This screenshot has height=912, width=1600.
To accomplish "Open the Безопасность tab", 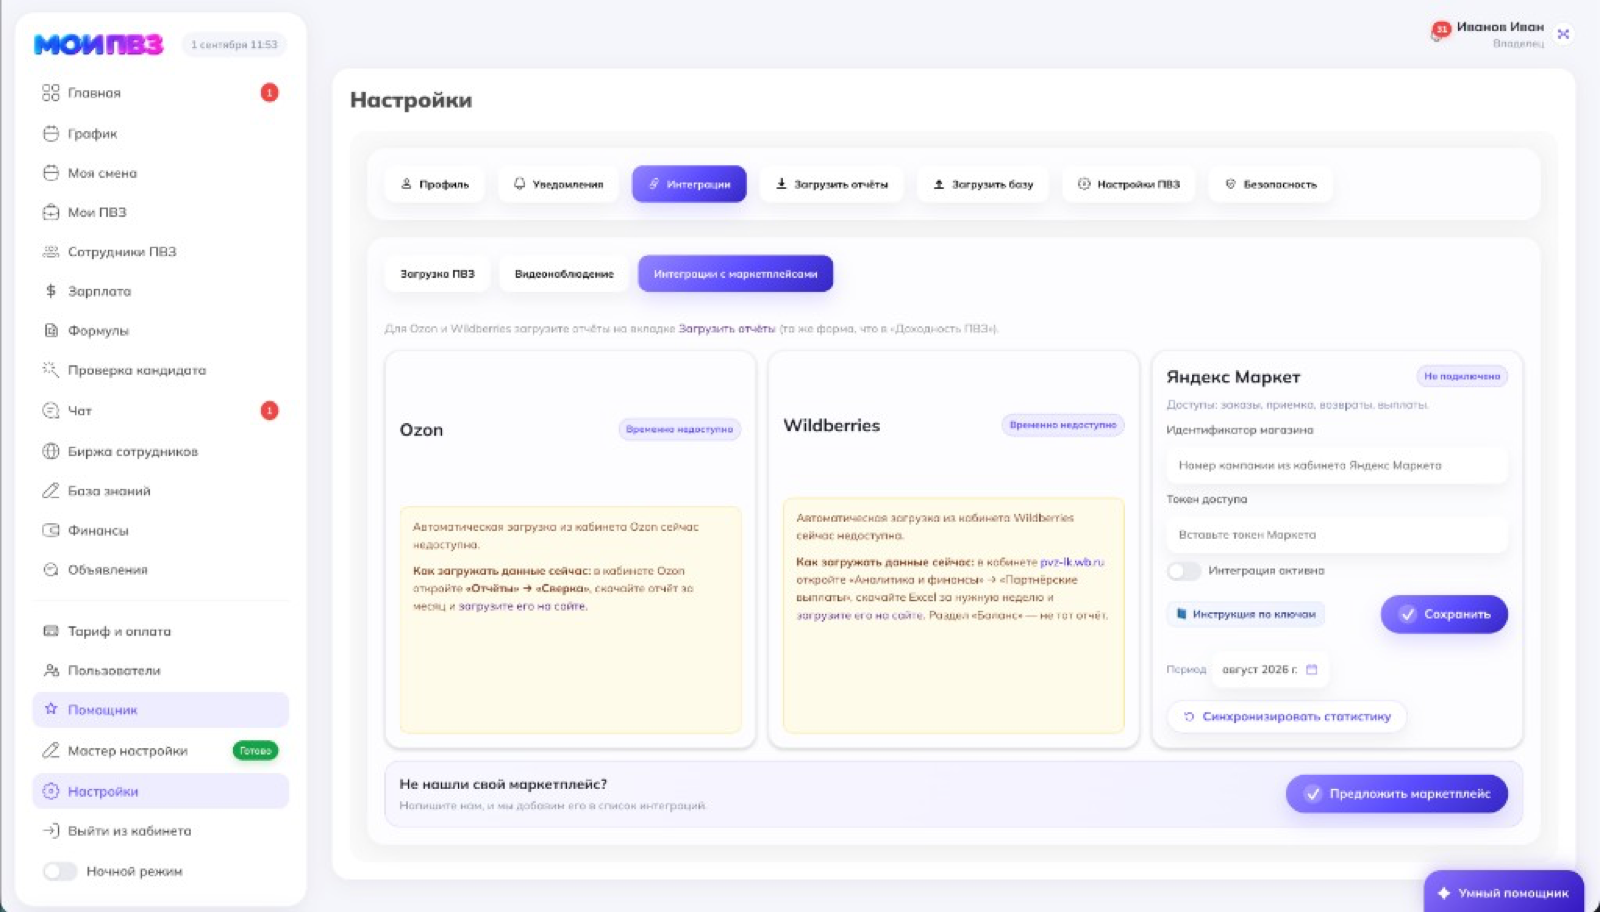I will [x=1271, y=184].
